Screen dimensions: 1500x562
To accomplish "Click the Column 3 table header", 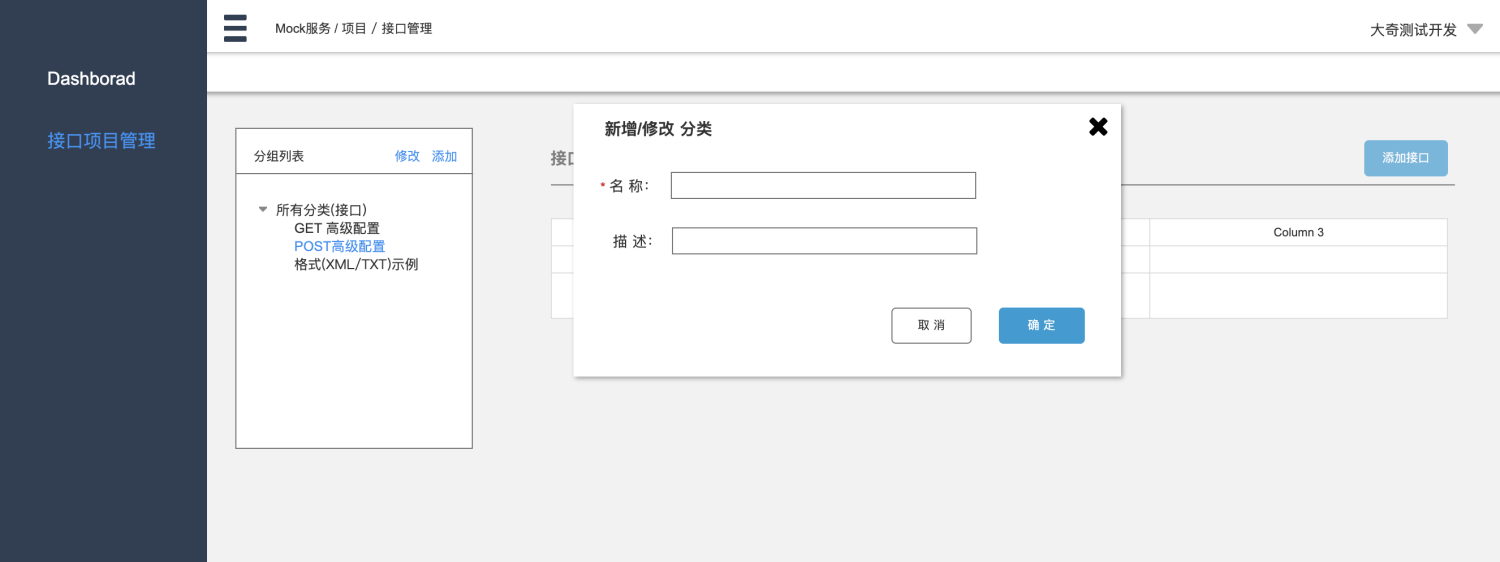I will tap(1298, 232).
